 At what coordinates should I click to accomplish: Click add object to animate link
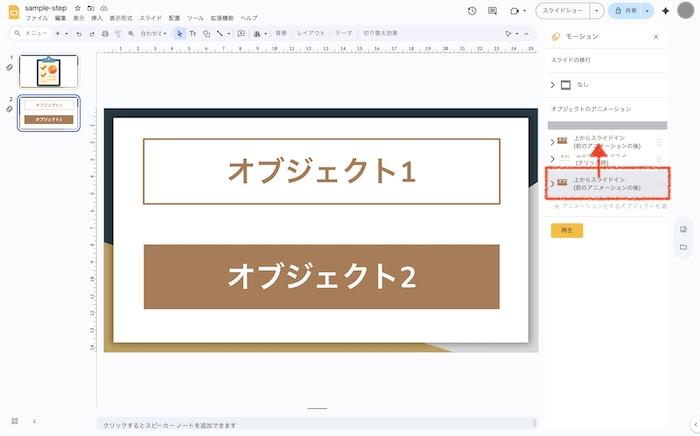(x=611, y=206)
